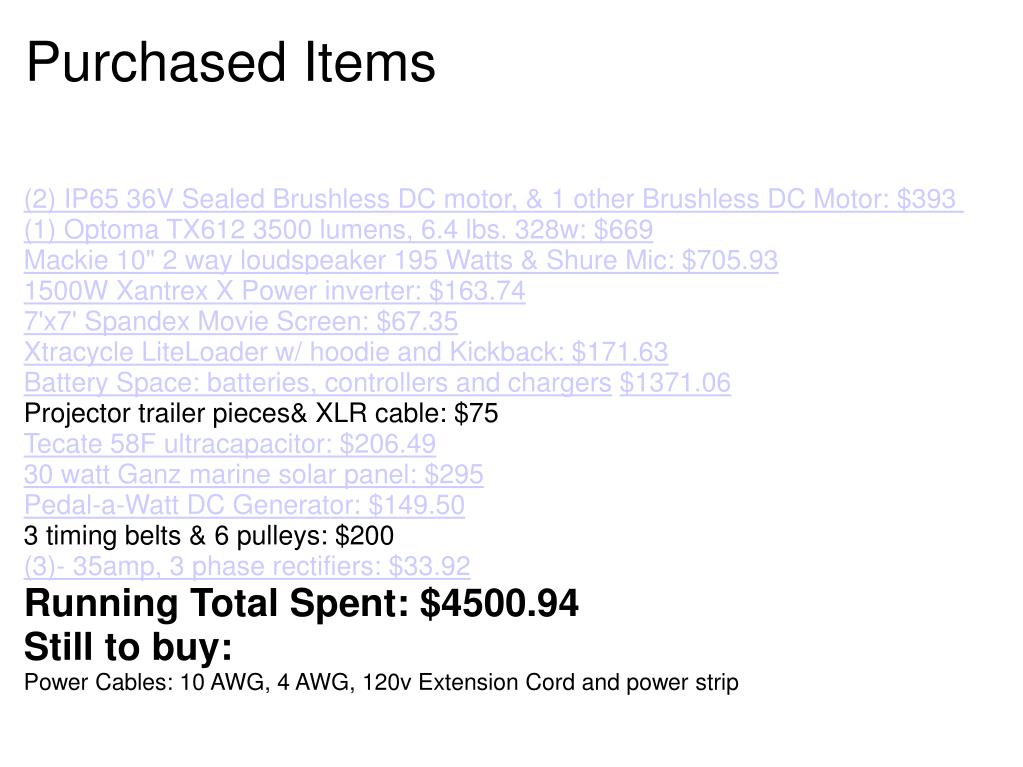Select the Running Total Spent $4500.94 text
The width and height of the screenshot is (1023, 767).
301,603
